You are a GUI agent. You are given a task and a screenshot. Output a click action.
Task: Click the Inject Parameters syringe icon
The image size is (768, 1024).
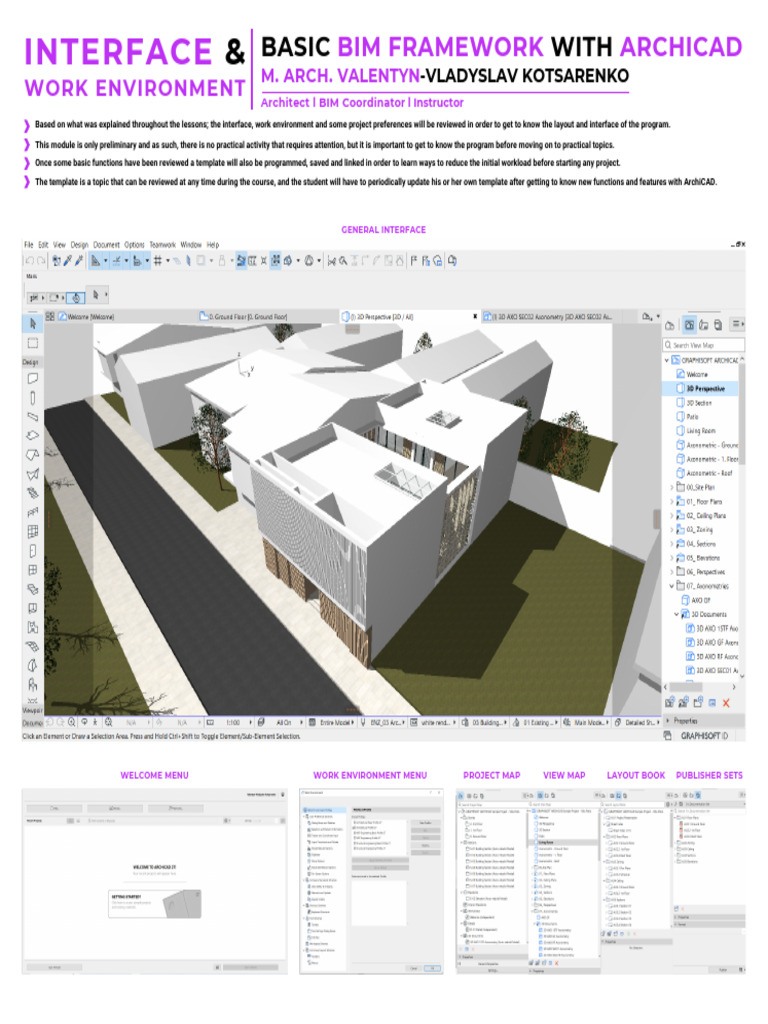pyautogui.click(x=79, y=261)
